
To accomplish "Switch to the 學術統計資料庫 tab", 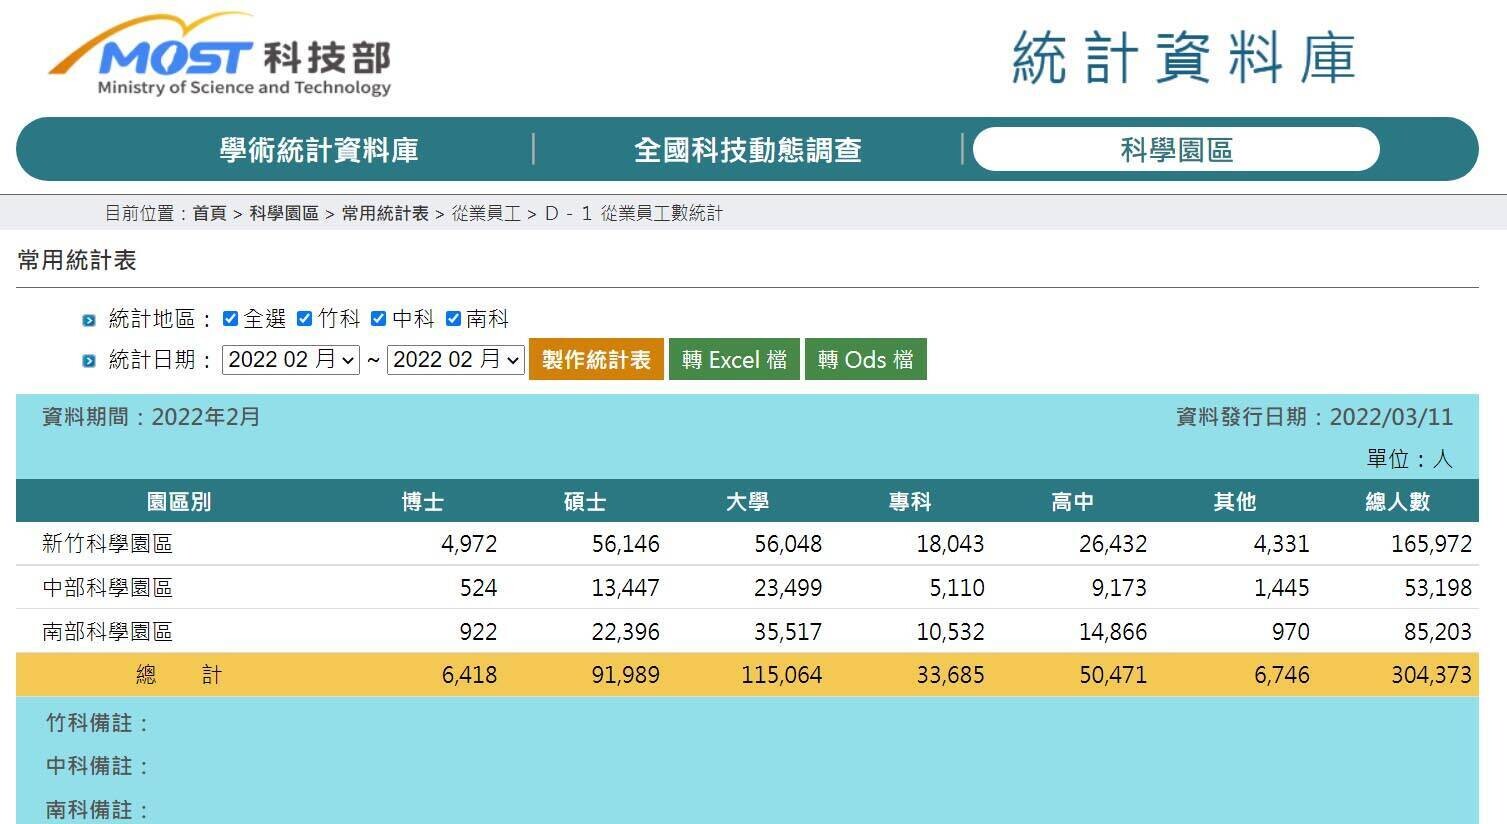I will coord(318,148).
